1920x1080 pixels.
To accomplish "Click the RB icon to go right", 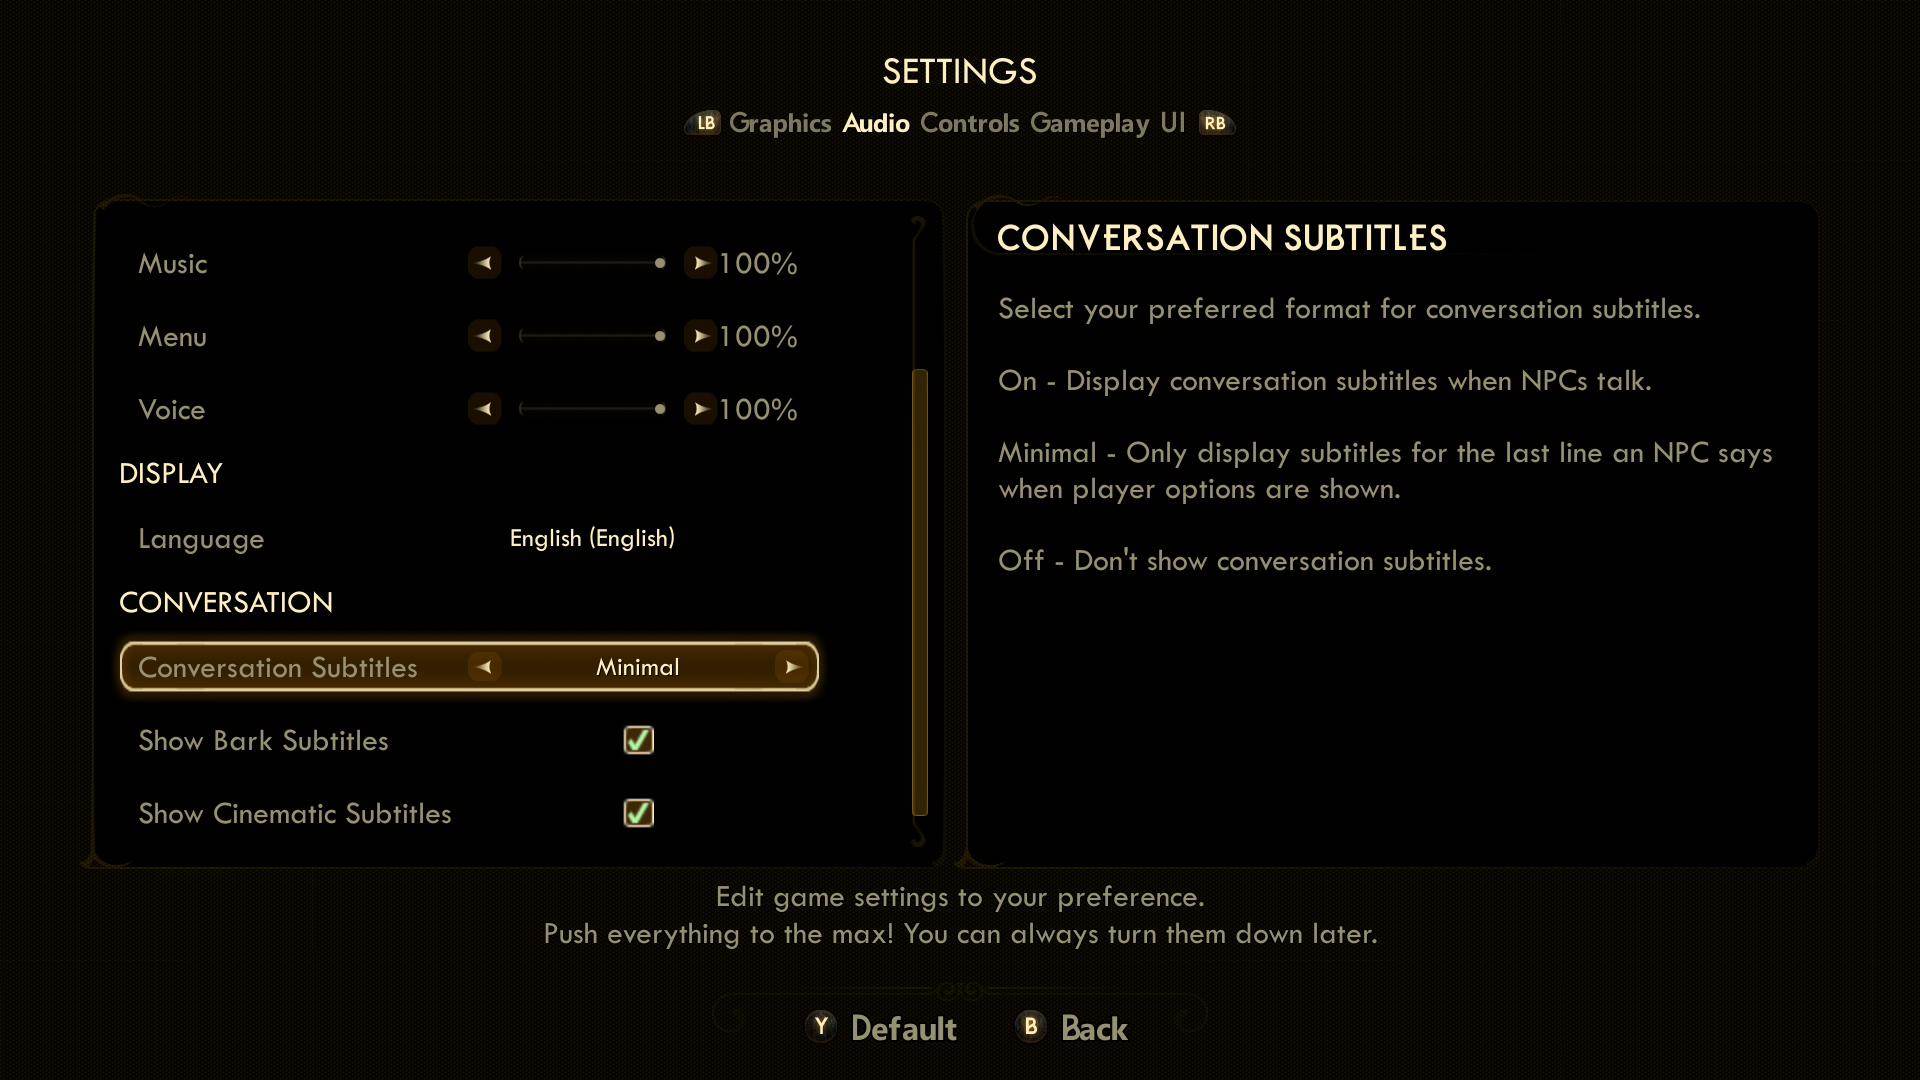I will [x=1215, y=123].
